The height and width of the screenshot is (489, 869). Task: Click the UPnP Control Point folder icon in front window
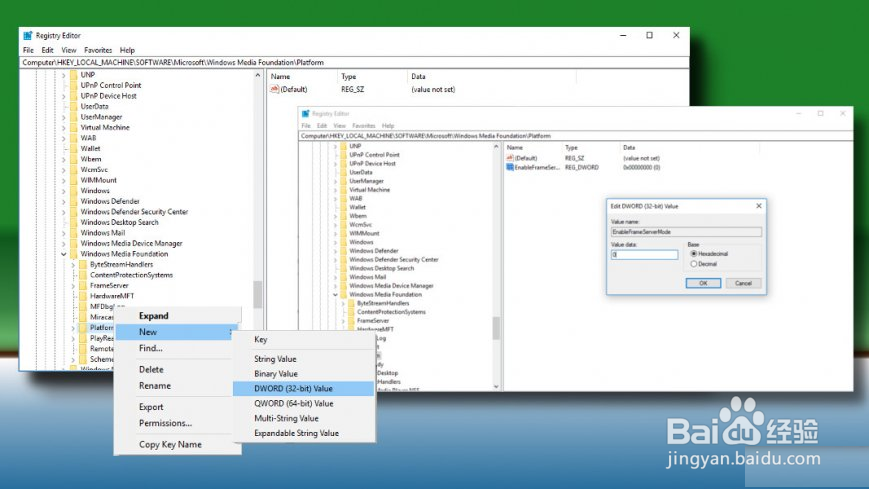(74, 85)
